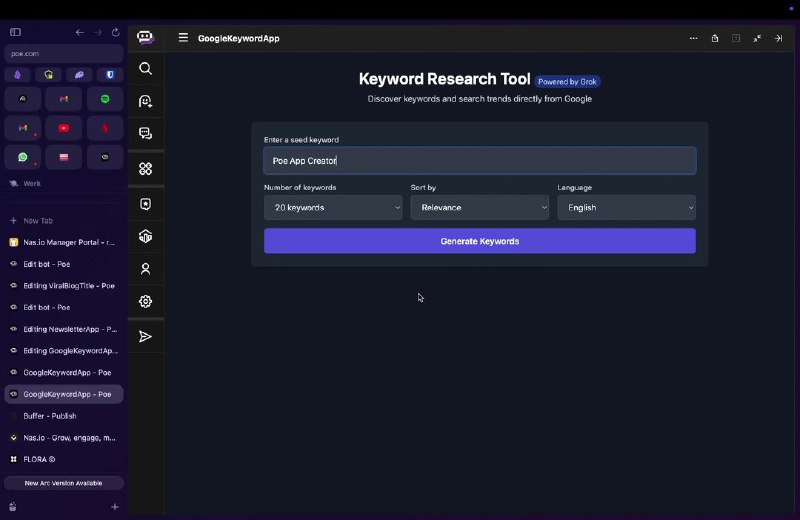Toggle the Arc sidebar visibility icon
Viewport: 800px width, 520px height.
pyautogui.click(x=15, y=32)
